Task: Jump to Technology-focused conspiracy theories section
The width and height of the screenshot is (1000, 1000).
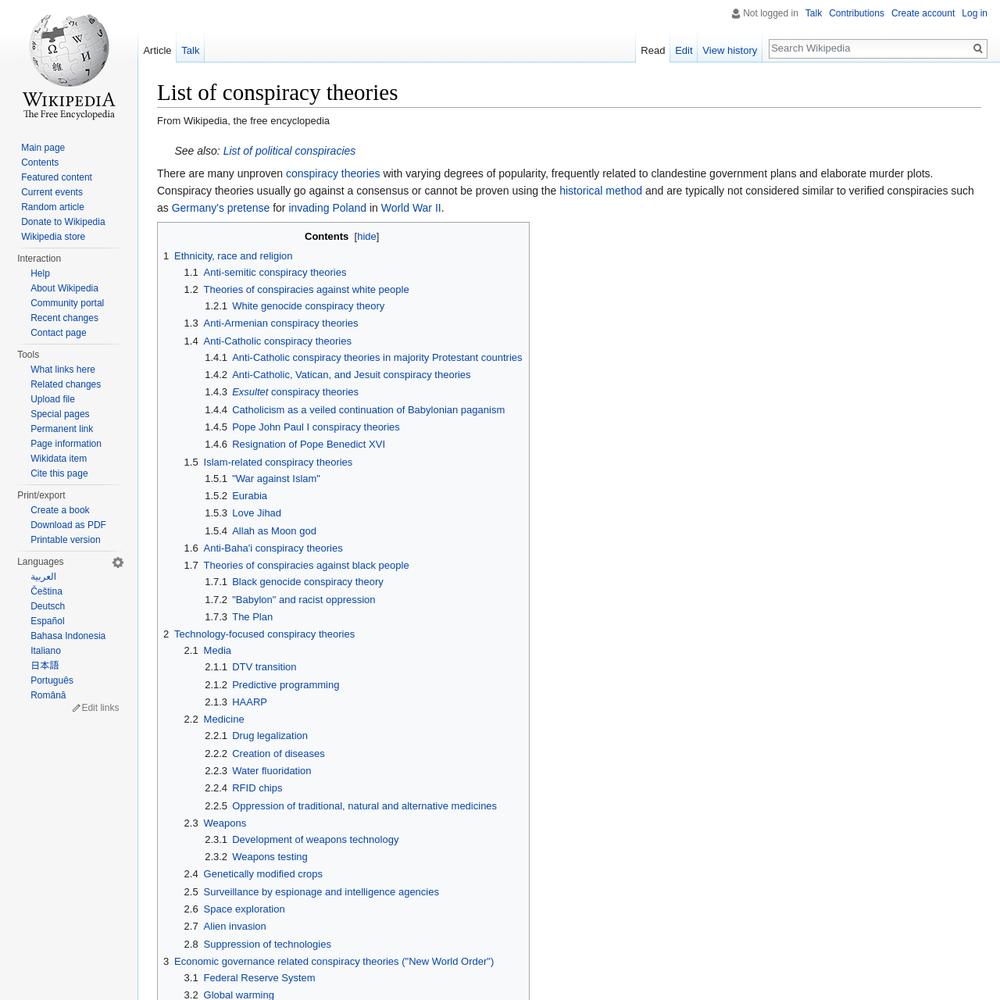Action: point(264,635)
